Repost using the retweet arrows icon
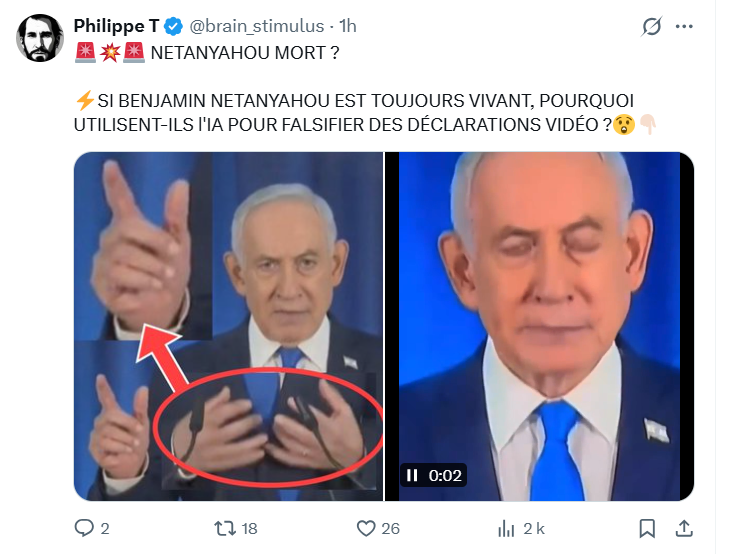The height and width of the screenshot is (554, 746). [225, 528]
